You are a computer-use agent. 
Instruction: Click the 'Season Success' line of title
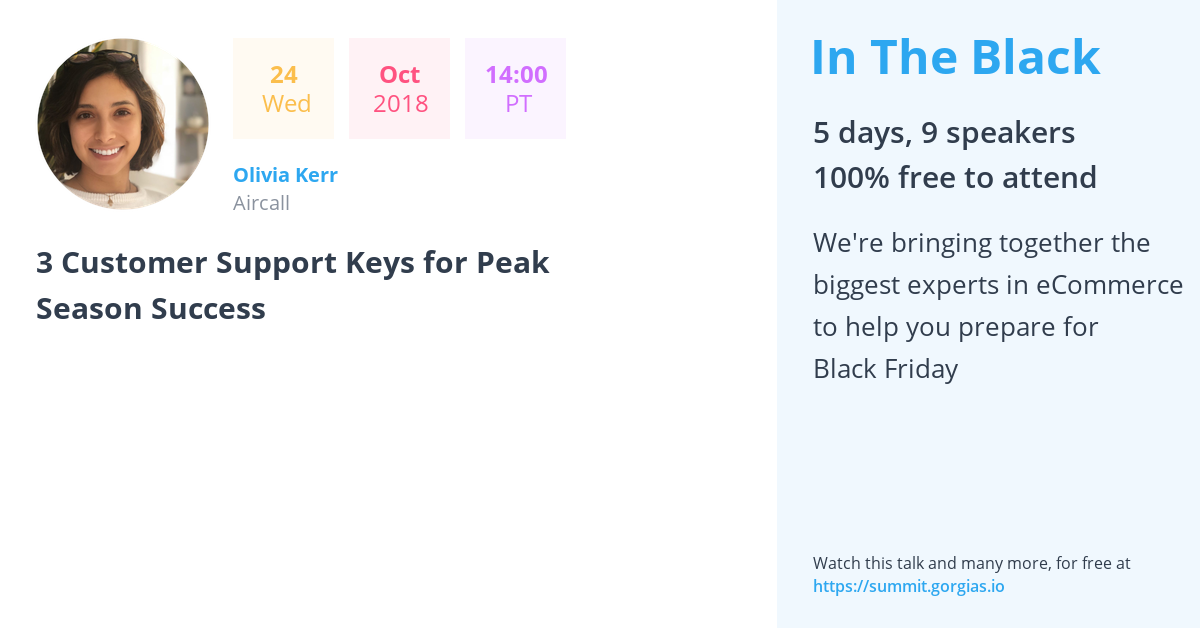tap(151, 309)
